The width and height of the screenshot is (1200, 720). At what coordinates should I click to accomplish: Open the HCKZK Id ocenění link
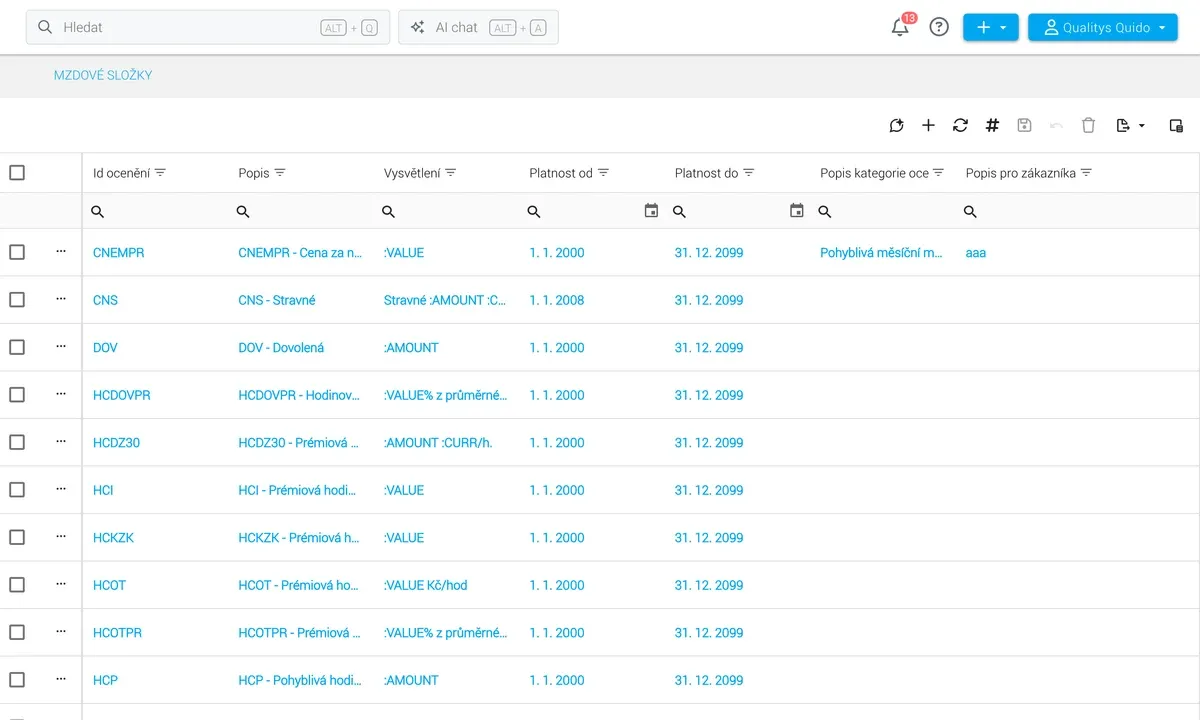[x=113, y=538]
